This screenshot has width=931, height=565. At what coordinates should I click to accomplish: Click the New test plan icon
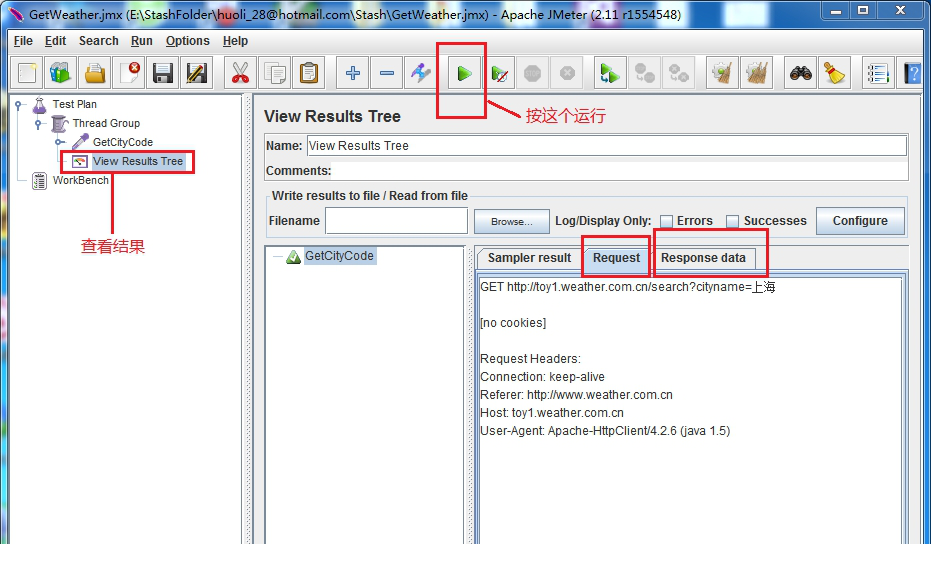point(27,73)
